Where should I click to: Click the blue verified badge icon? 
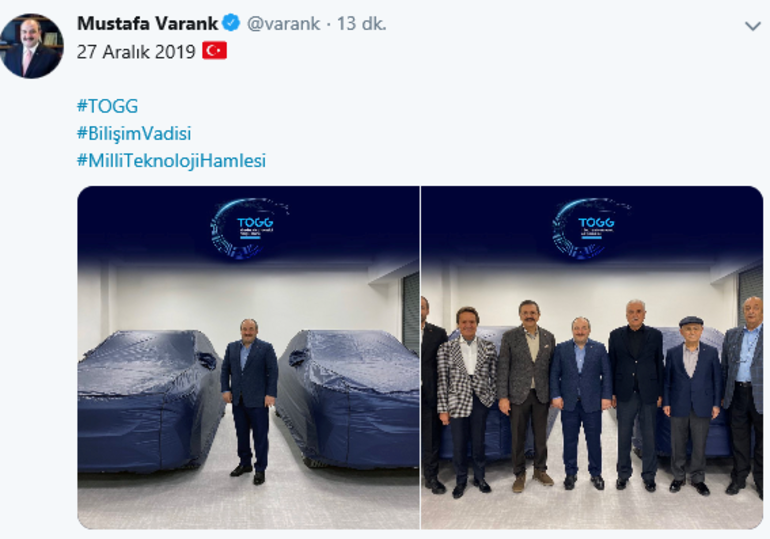click(x=231, y=23)
